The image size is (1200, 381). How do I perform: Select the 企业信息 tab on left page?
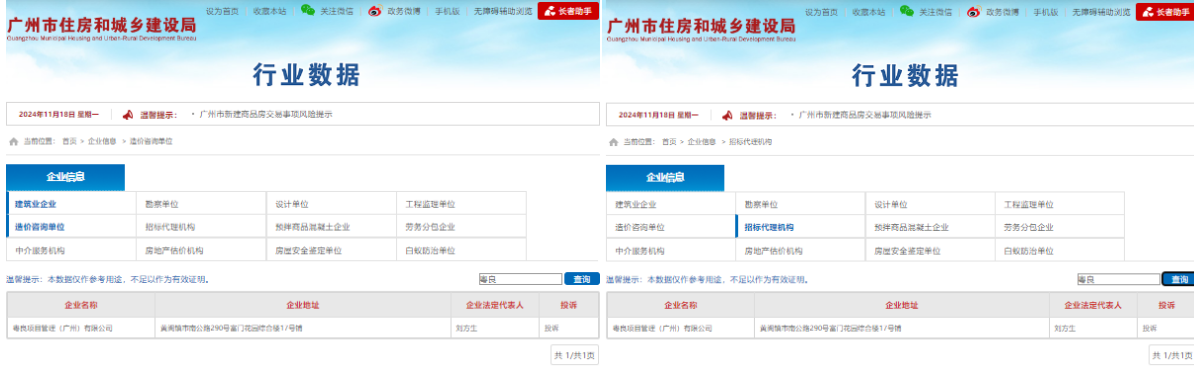(65, 177)
